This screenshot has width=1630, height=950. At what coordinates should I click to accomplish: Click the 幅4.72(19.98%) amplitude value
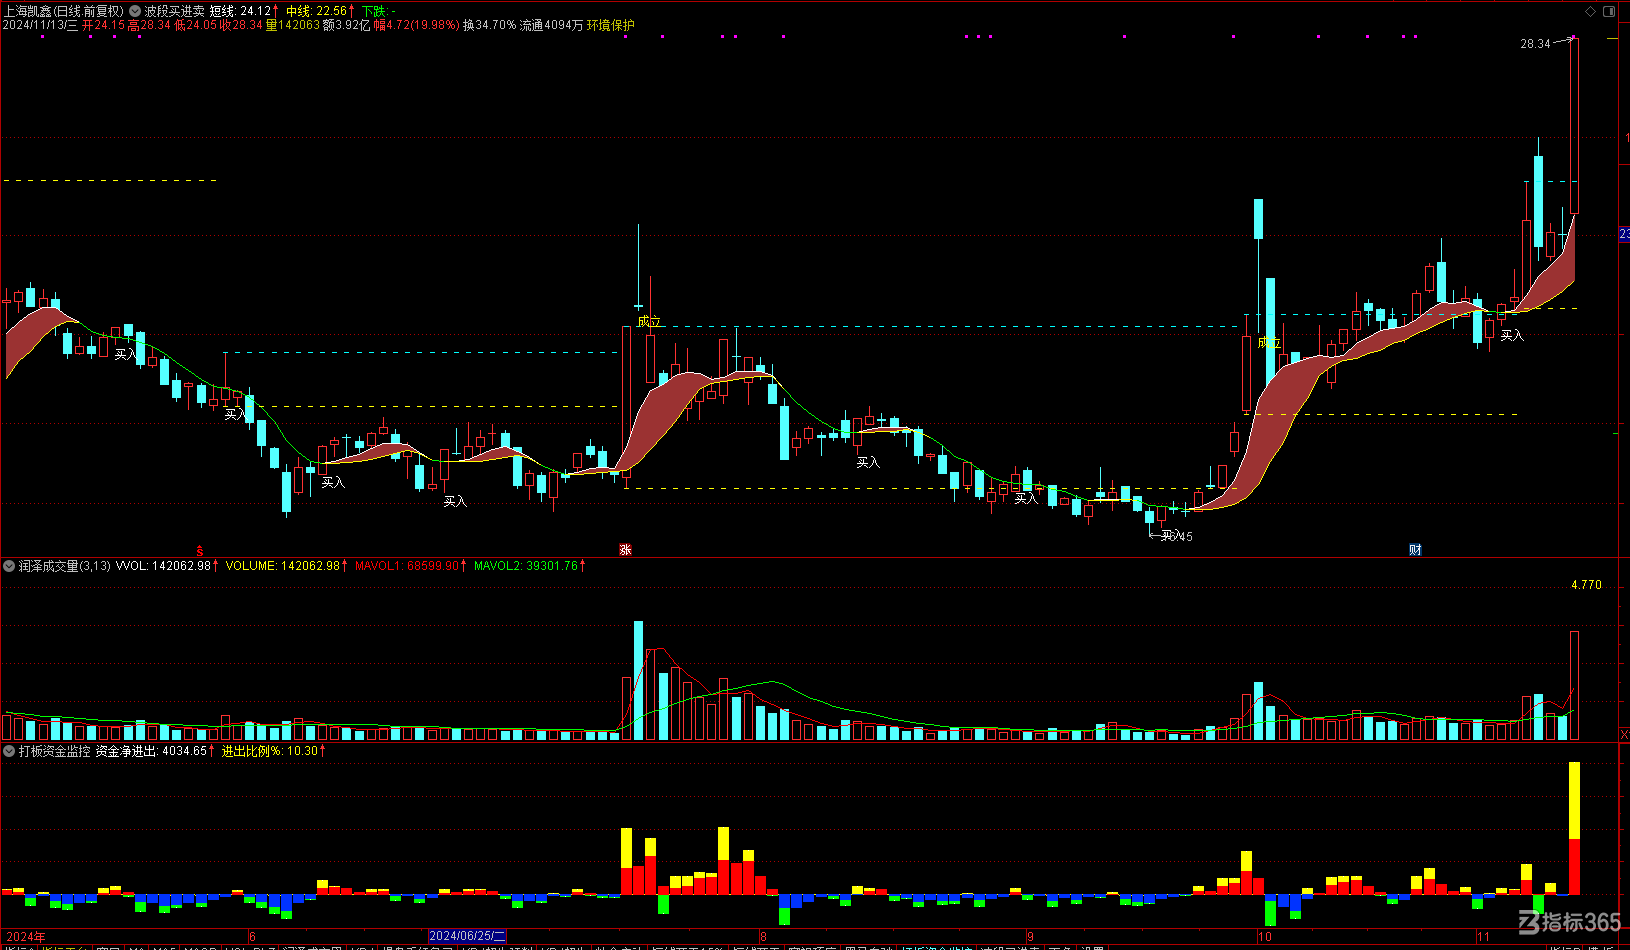pyautogui.click(x=416, y=25)
